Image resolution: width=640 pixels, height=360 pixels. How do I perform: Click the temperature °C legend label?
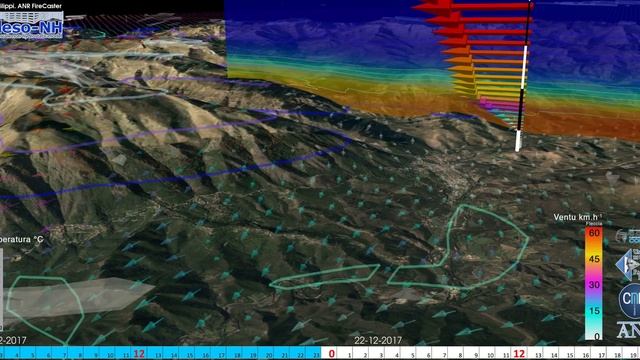tap(21, 239)
